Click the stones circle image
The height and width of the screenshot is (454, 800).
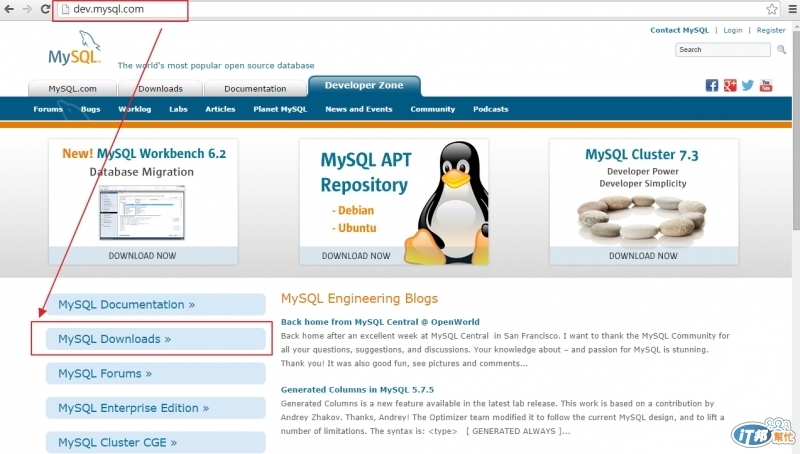(642, 218)
